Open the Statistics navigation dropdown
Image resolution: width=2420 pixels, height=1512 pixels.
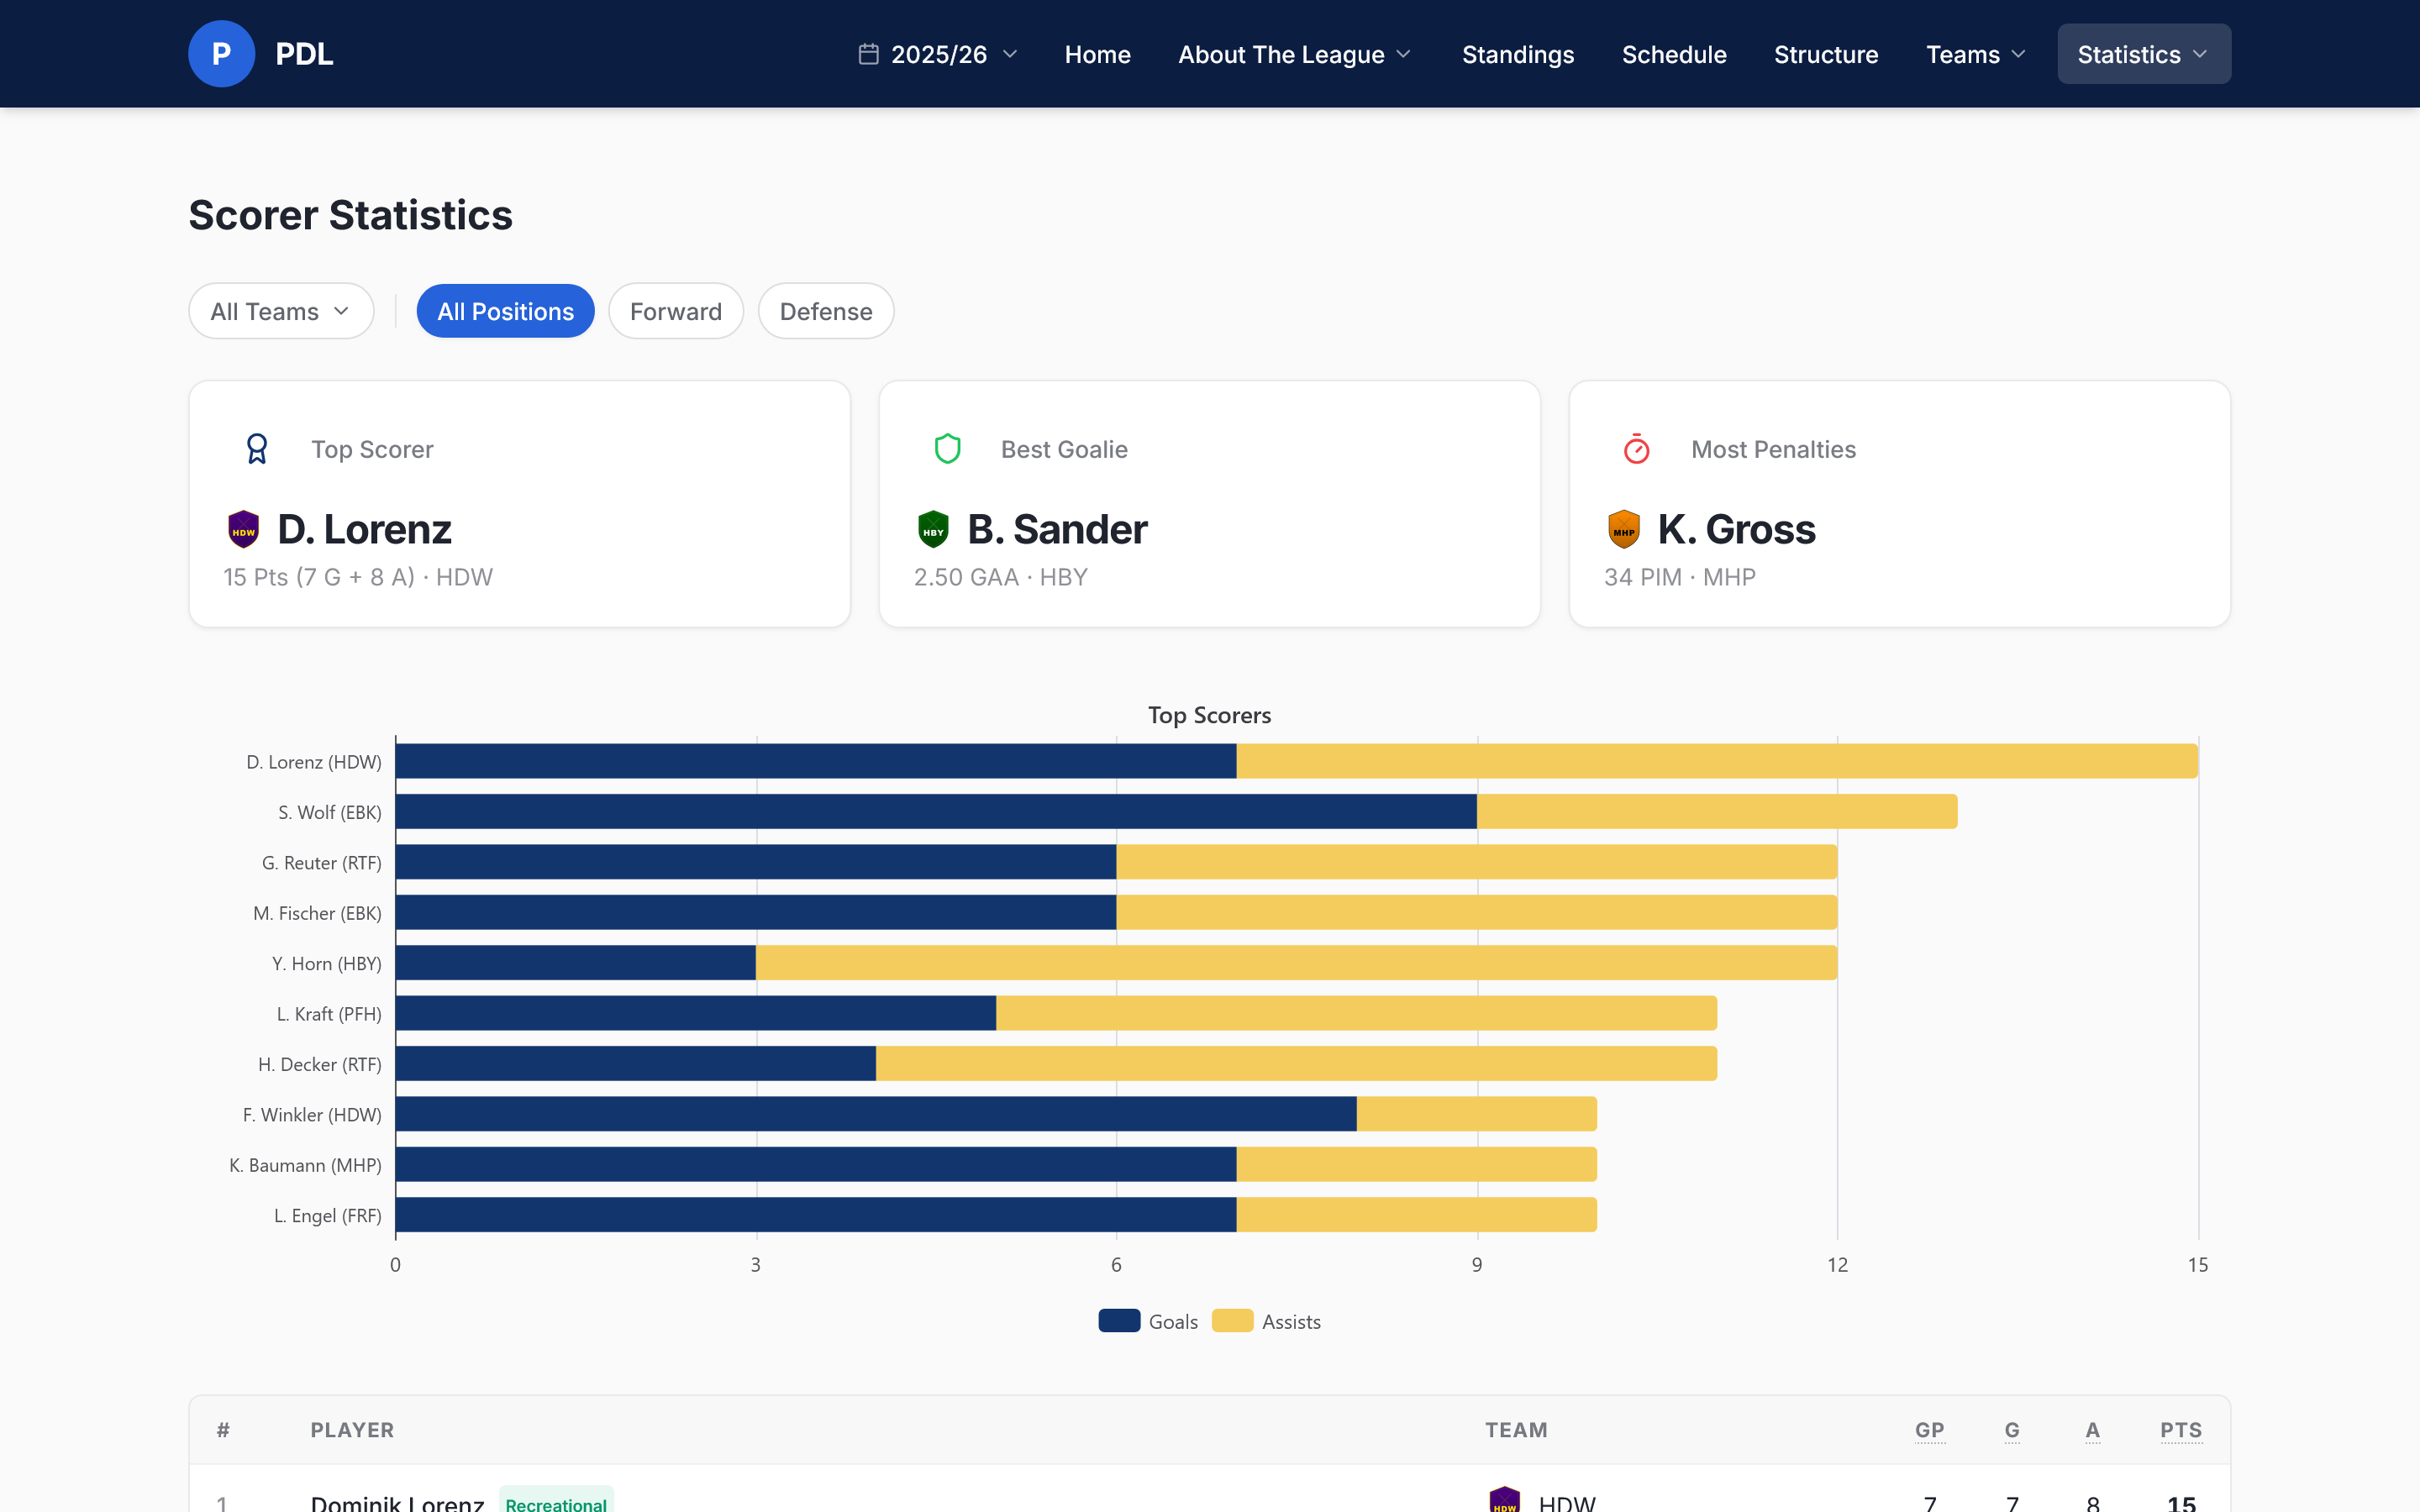click(x=2143, y=54)
